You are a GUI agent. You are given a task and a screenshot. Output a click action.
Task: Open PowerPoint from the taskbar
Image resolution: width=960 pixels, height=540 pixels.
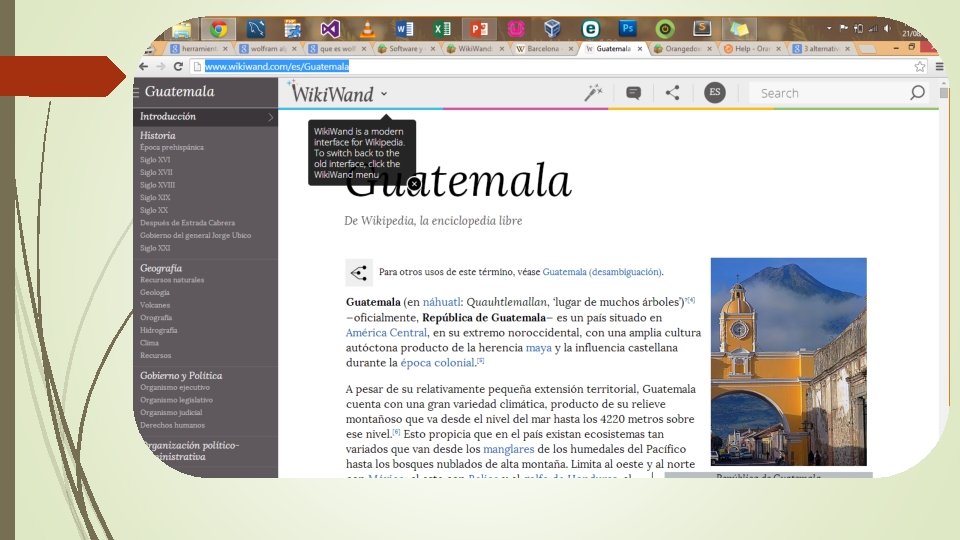point(479,29)
